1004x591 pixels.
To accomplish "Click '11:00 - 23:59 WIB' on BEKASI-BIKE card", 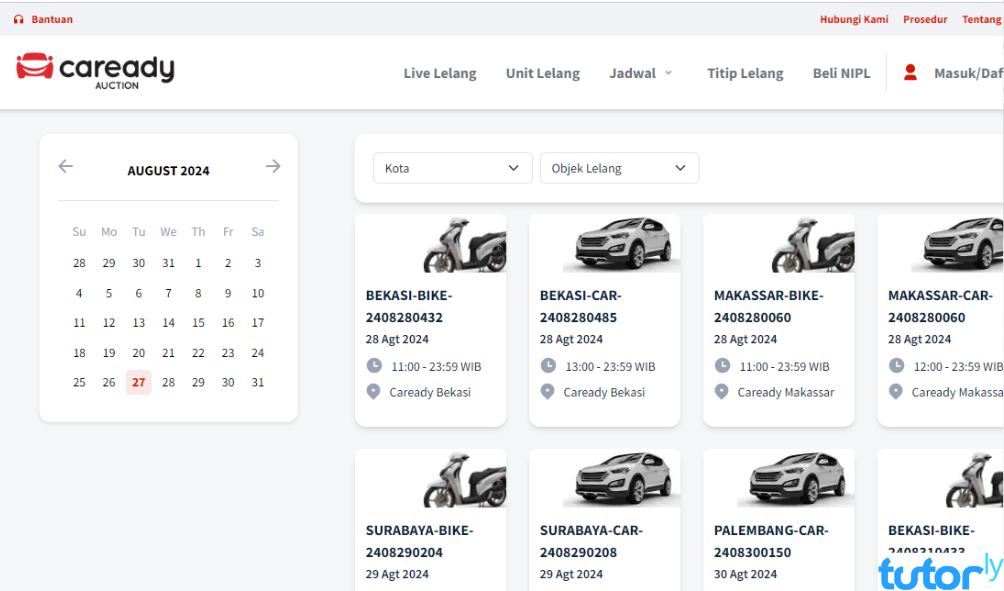I will coord(436,367).
